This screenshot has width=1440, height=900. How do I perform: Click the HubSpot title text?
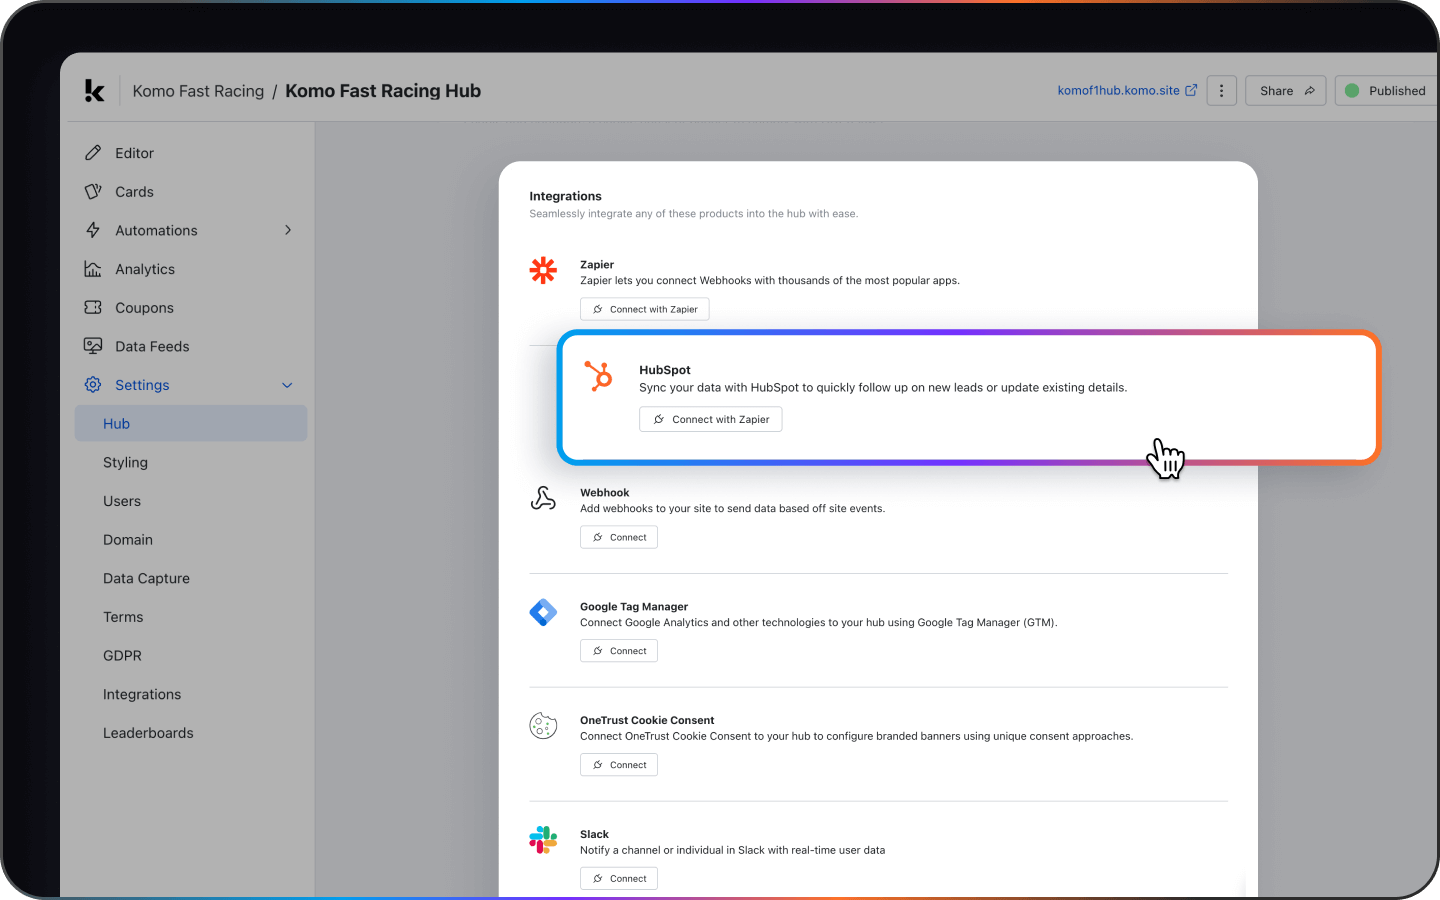(665, 370)
